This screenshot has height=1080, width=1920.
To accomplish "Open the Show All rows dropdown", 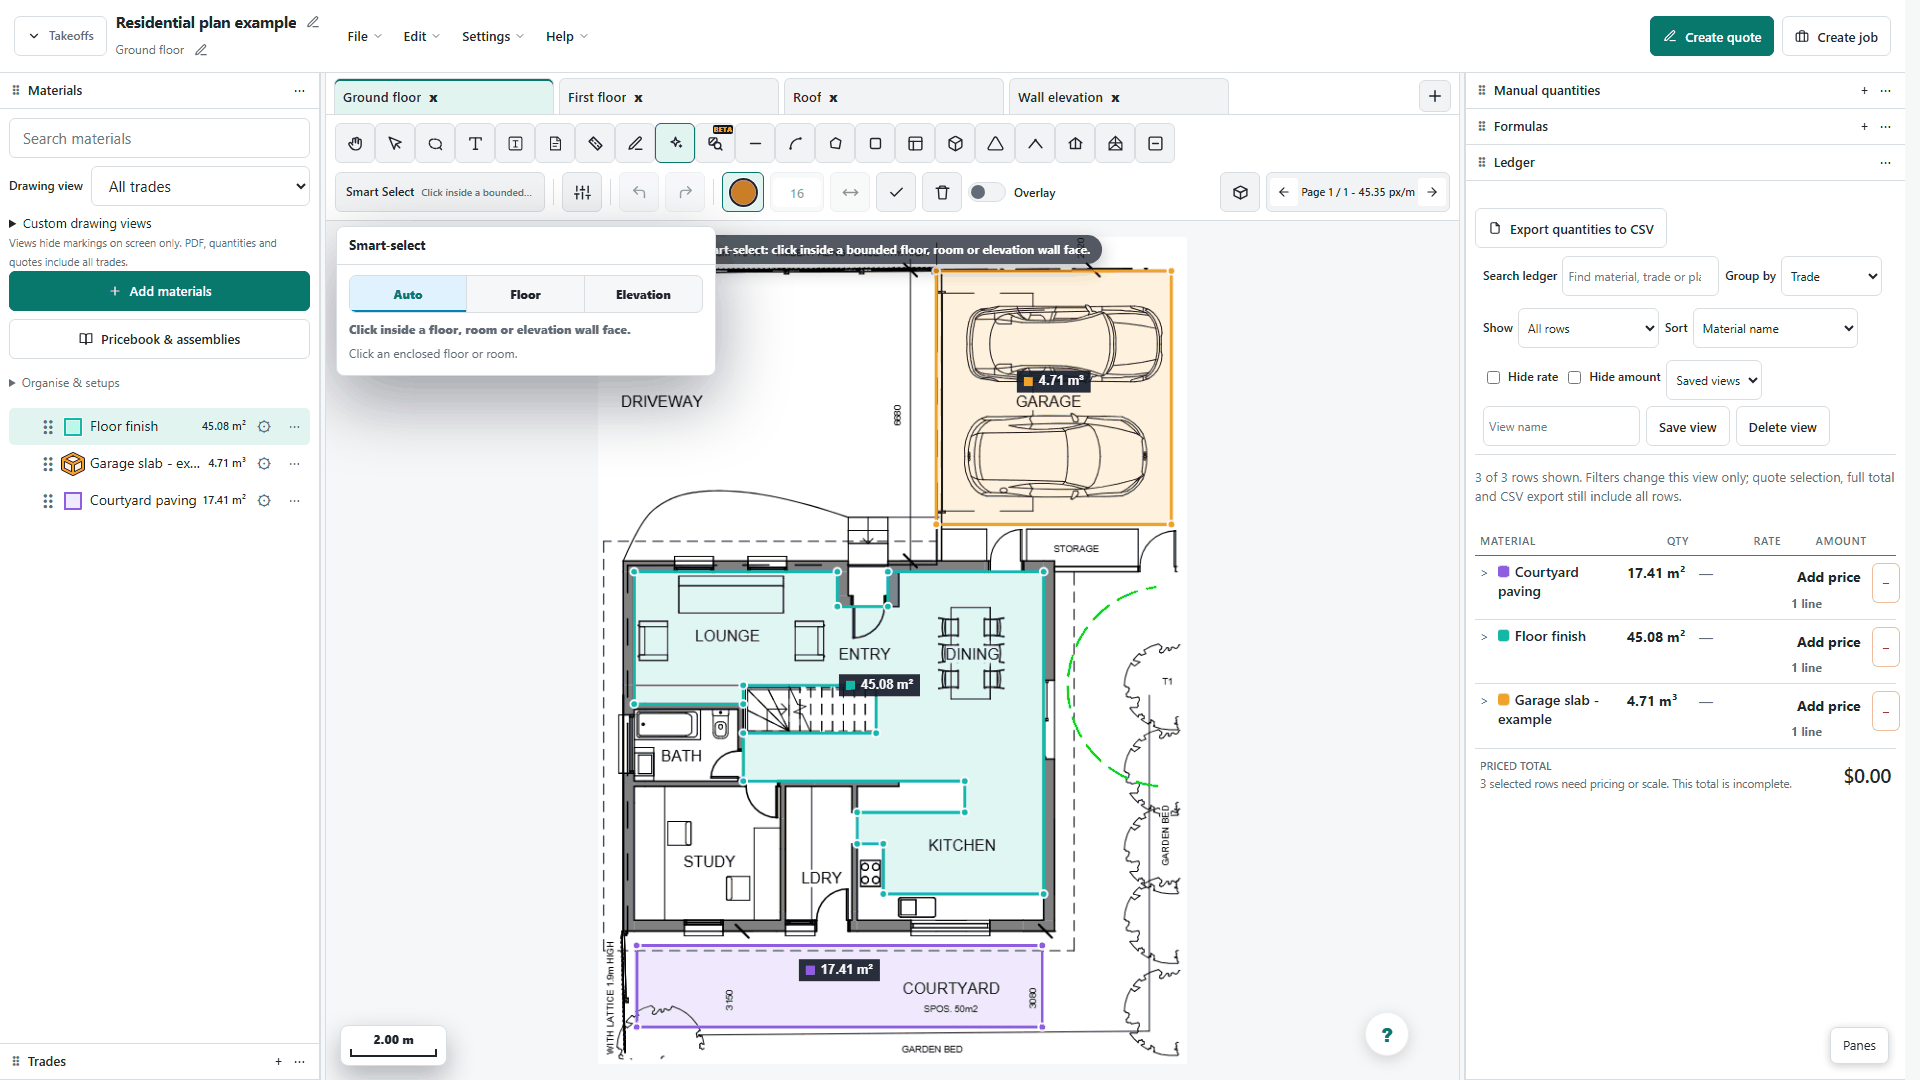I will [1588, 329].
